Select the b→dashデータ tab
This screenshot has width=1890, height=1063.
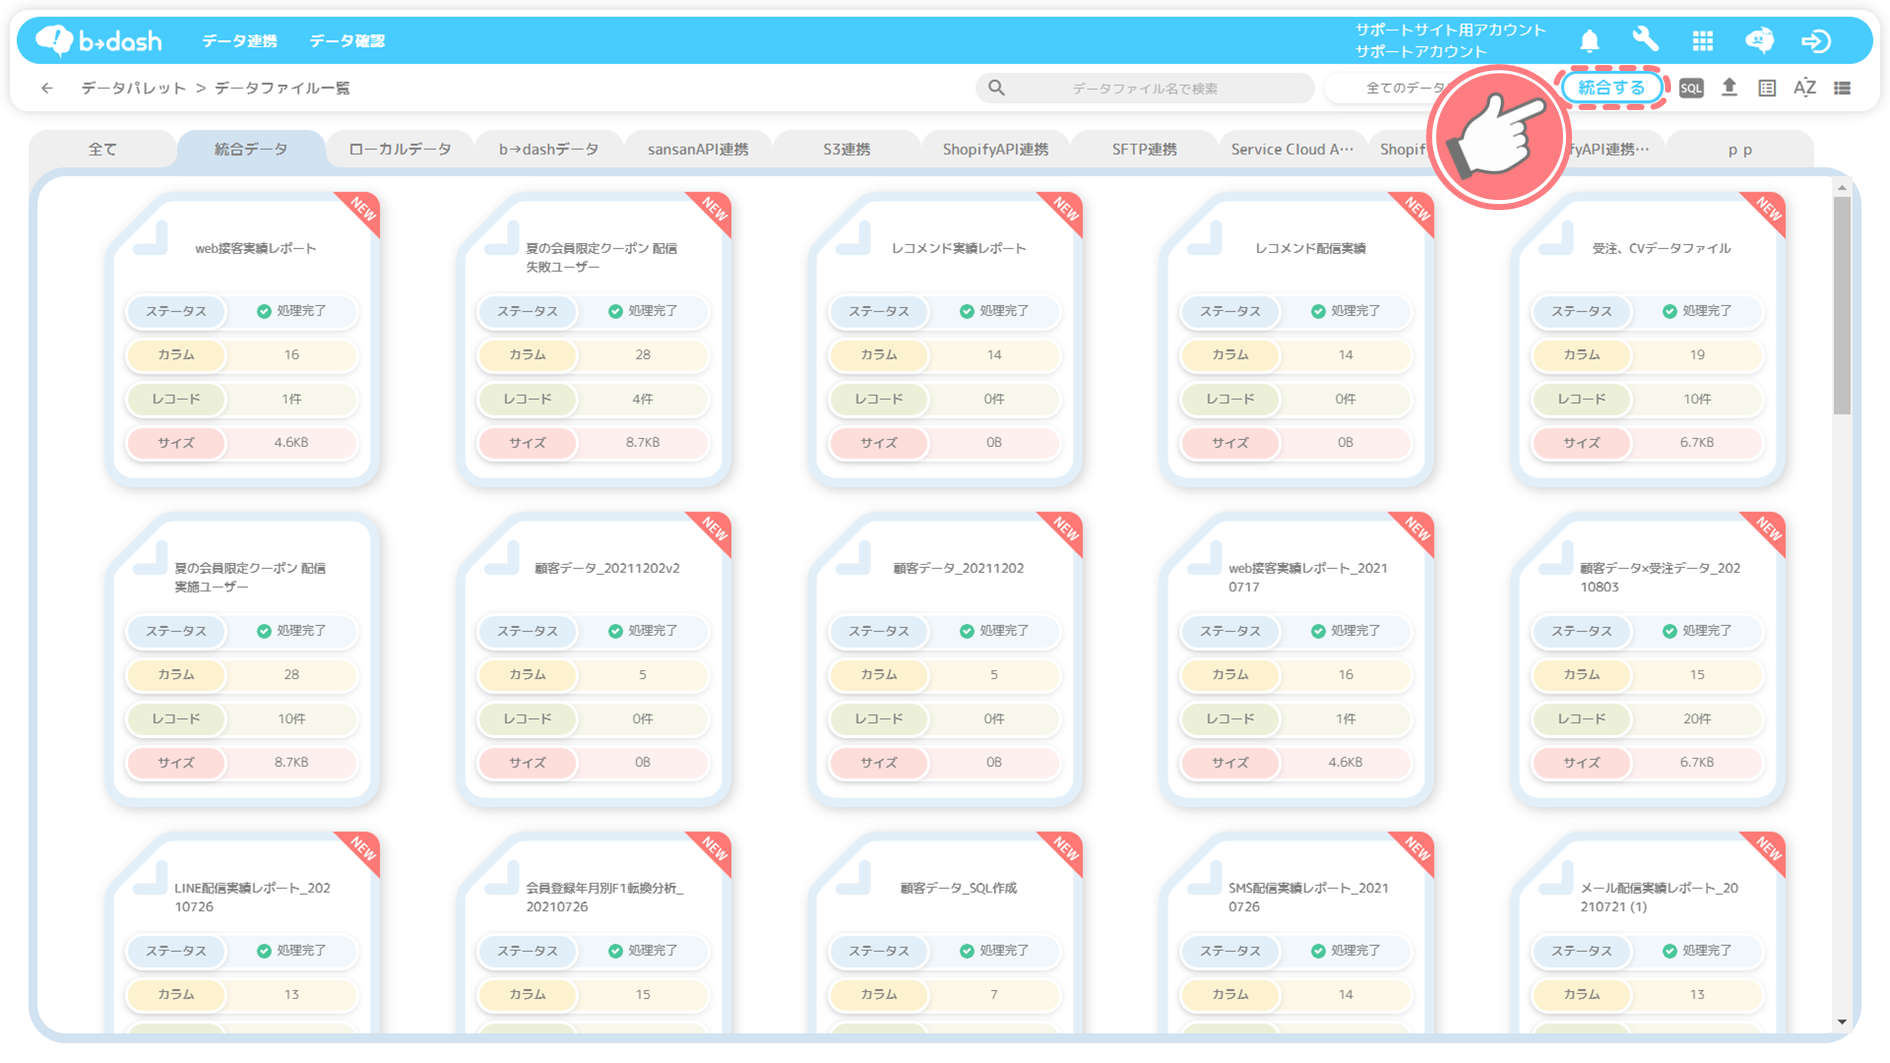549,149
